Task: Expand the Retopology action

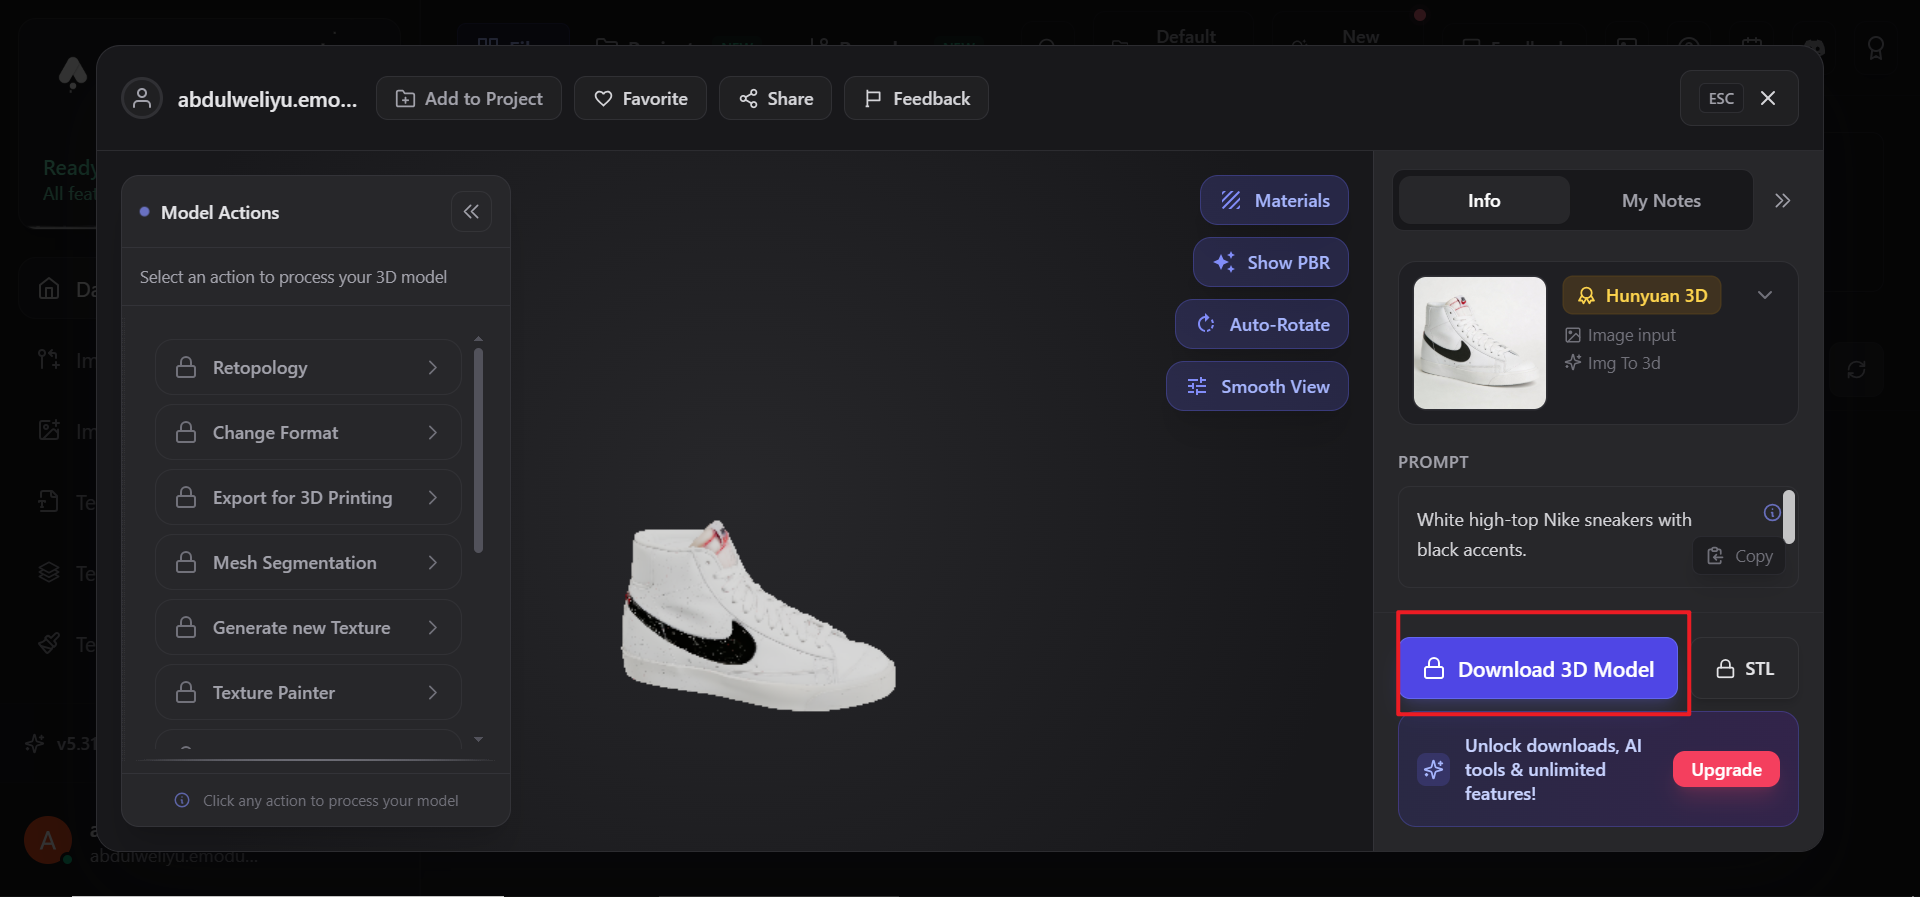Action: pos(308,368)
